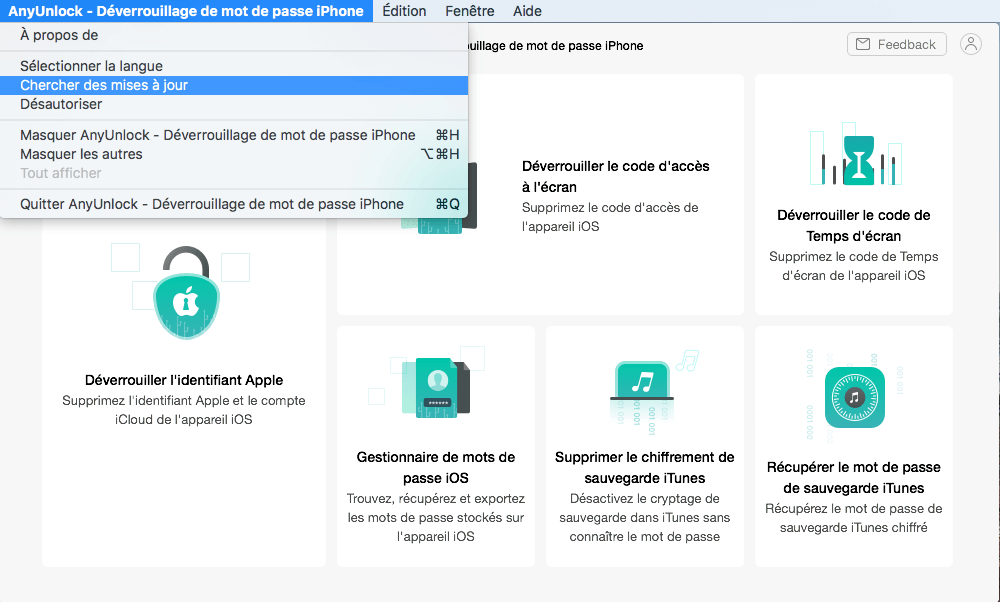
Task: Open the Édition menu
Action: 404,11
